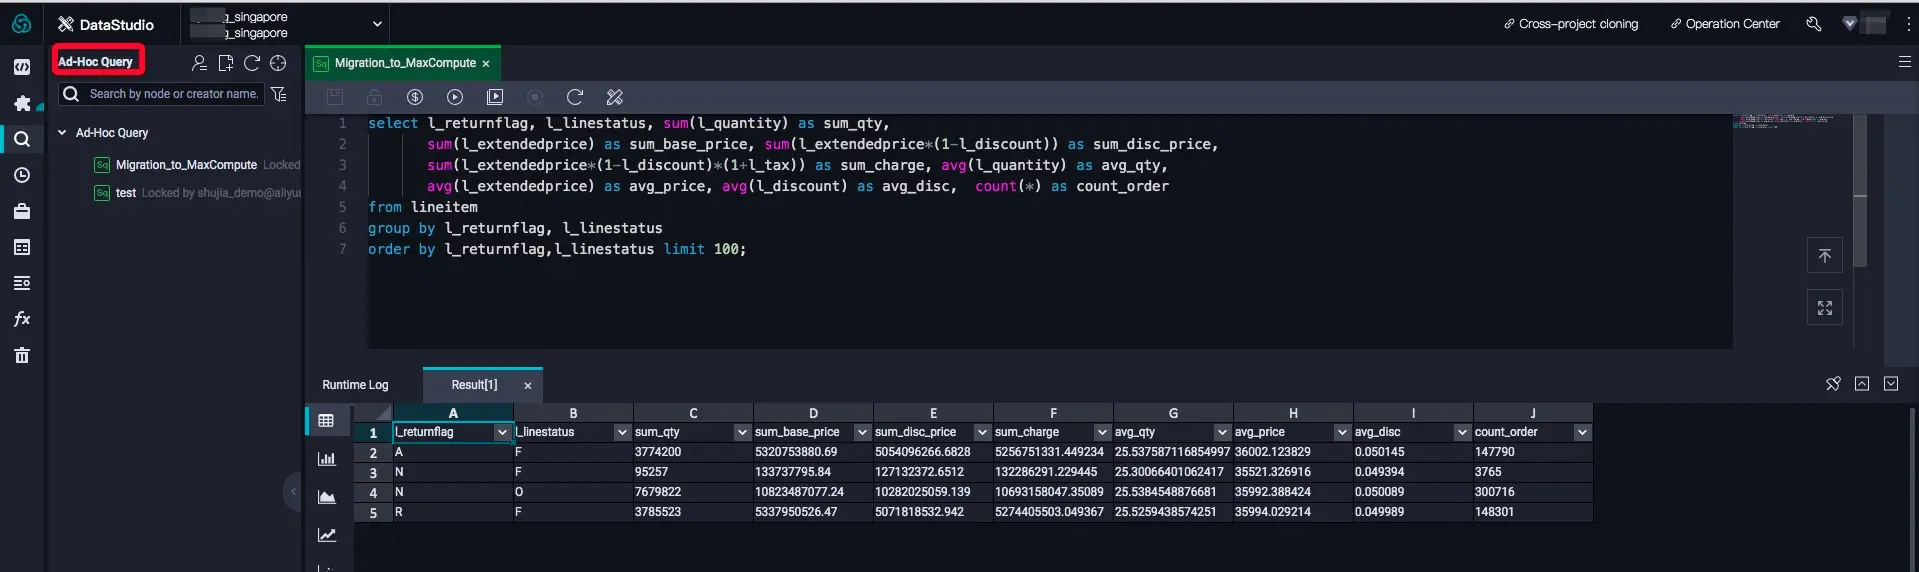Open the vertical three-dots menu top right
Image resolution: width=1919 pixels, height=572 pixels.
coord(1908,24)
